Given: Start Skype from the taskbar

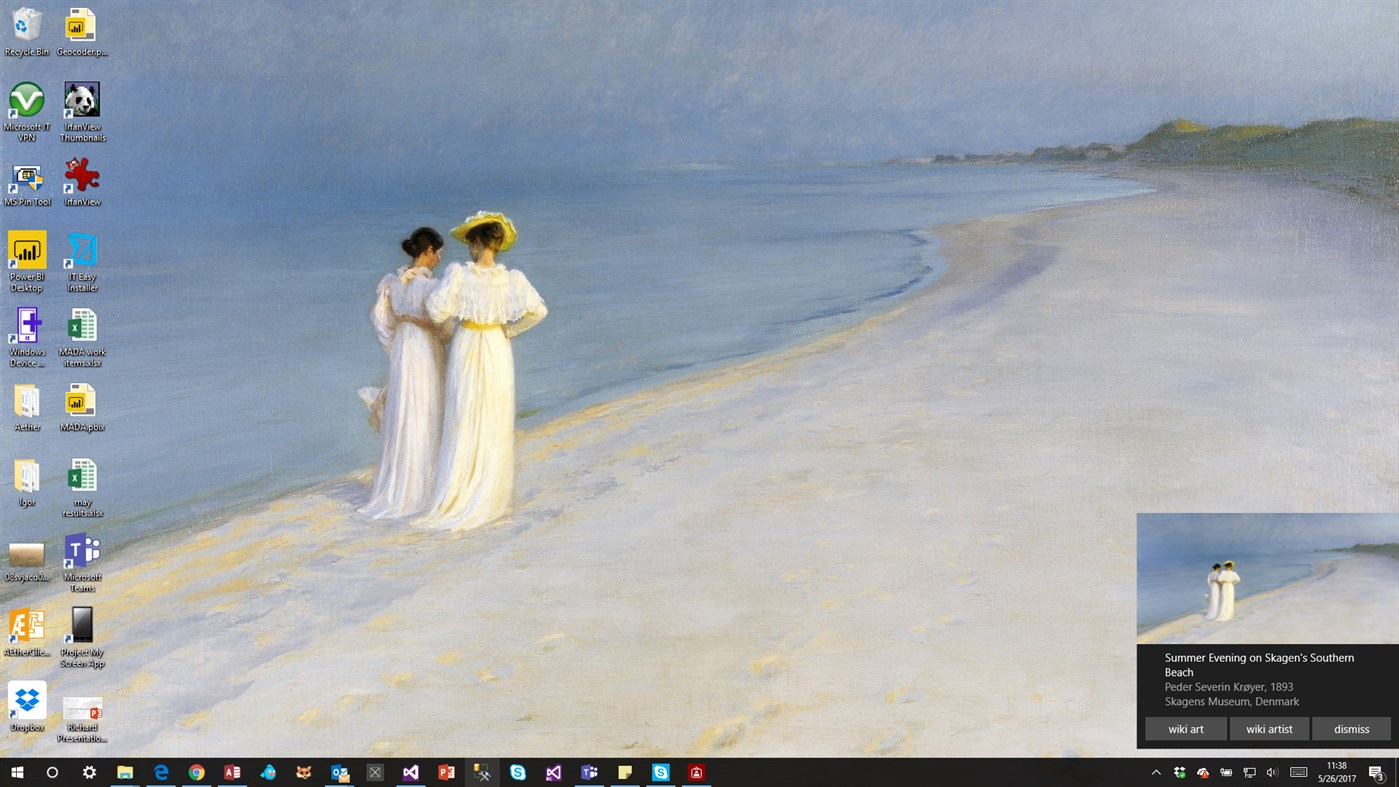Looking at the screenshot, I should tap(517, 772).
